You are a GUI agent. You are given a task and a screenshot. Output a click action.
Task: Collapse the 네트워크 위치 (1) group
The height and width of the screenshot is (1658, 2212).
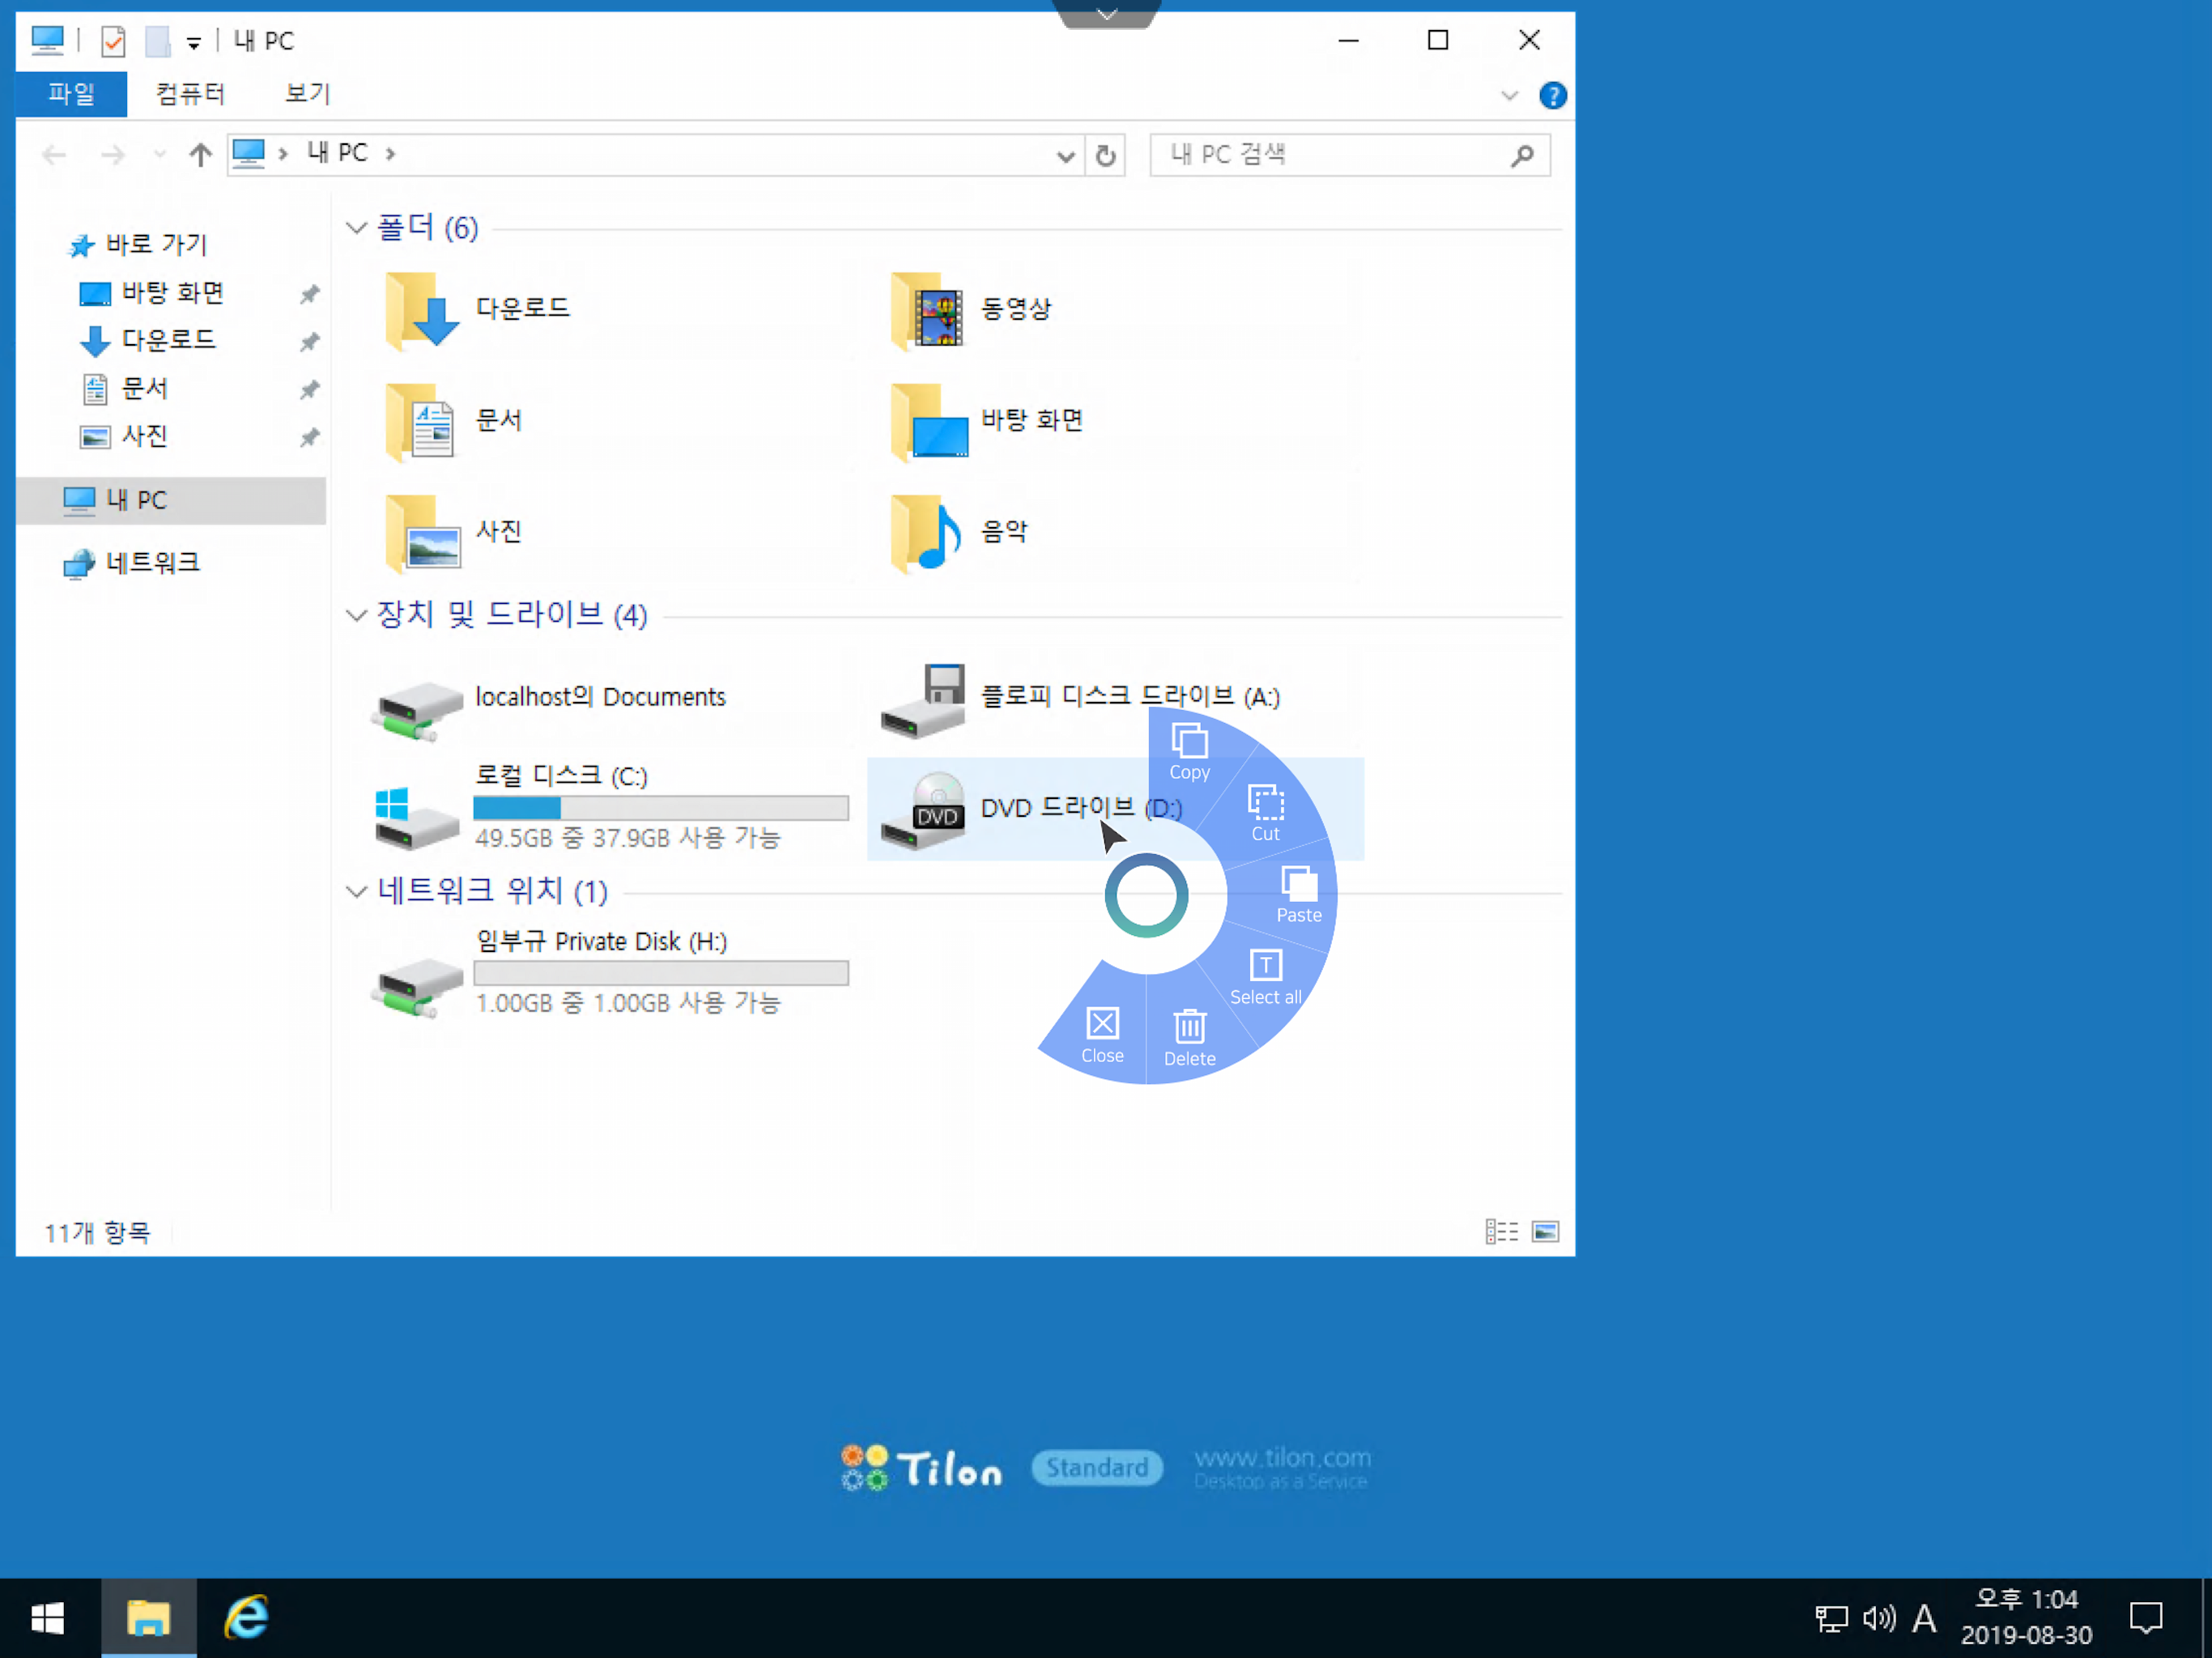356,891
